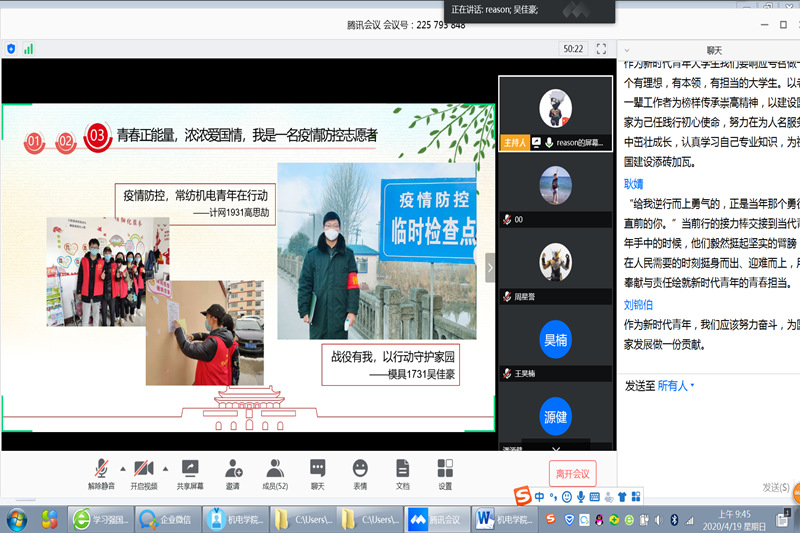This screenshot has height=533, width=800.
Task: Open the 聊天 chat toolbar icon
Action: tap(317, 474)
